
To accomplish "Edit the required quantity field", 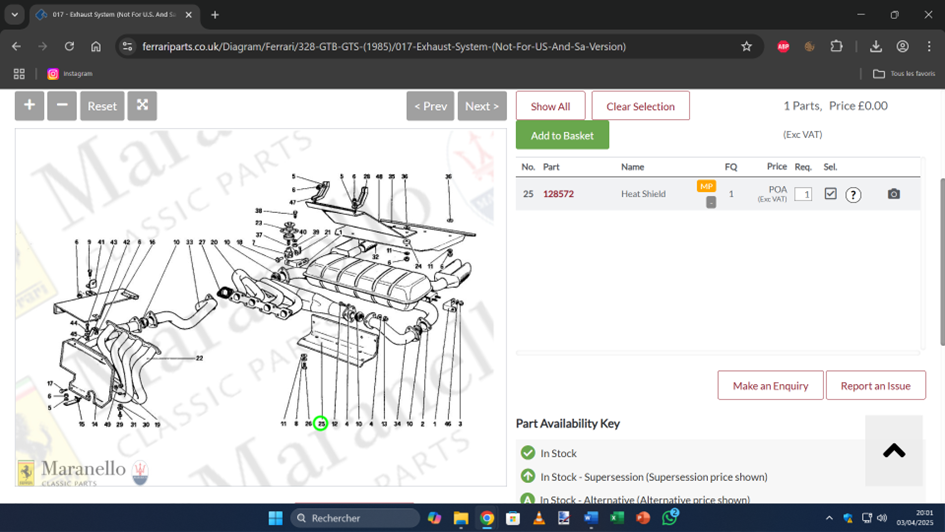I will [x=803, y=194].
